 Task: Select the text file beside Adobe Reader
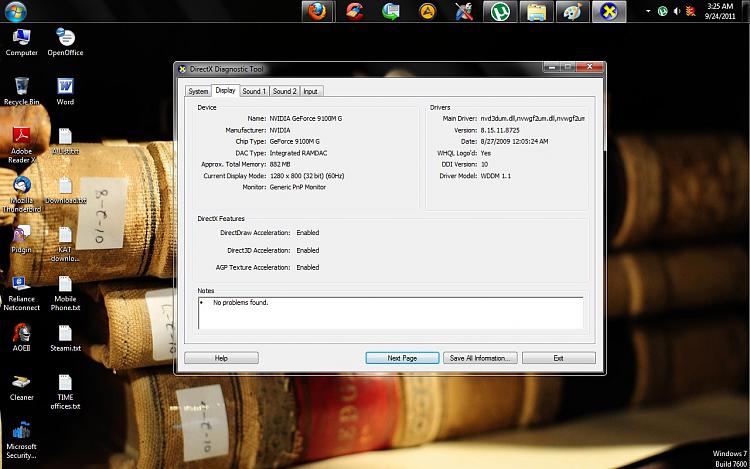[x=65, y=141]
